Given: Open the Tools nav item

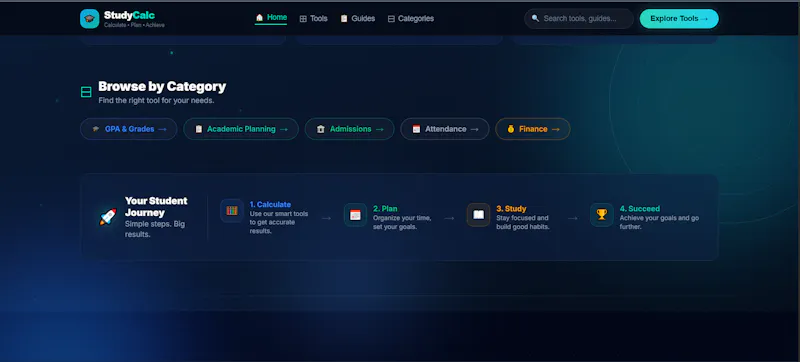Looking at the screenshot, I should tap(313, 18).
